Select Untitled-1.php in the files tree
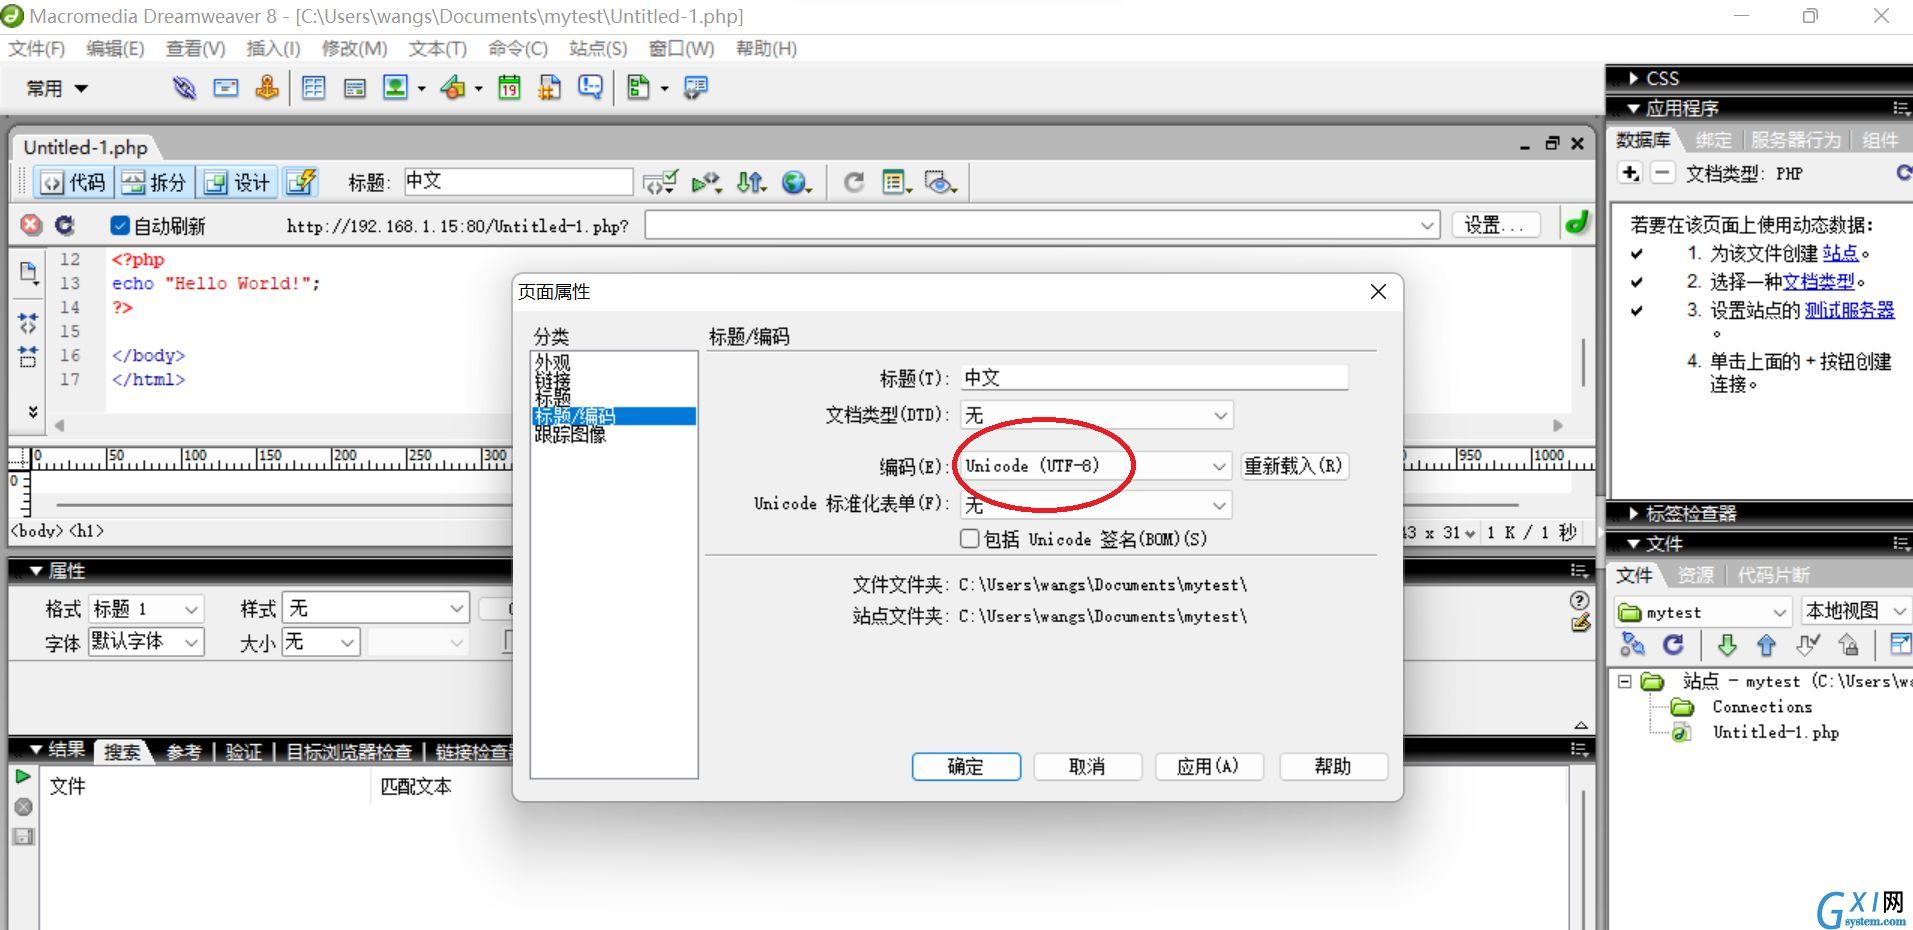The height and width of the screenshot is (930, 1913). [1775, 732]
